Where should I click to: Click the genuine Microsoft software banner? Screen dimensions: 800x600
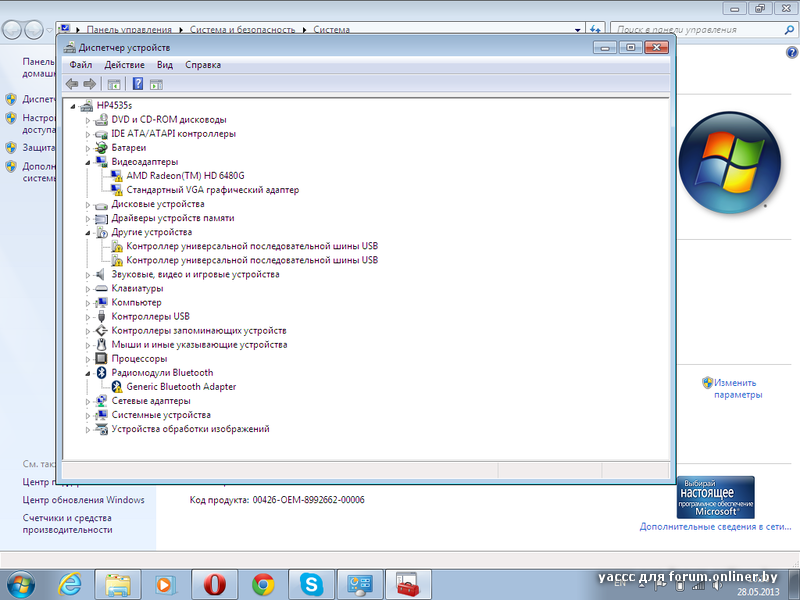tap(716, 497)
